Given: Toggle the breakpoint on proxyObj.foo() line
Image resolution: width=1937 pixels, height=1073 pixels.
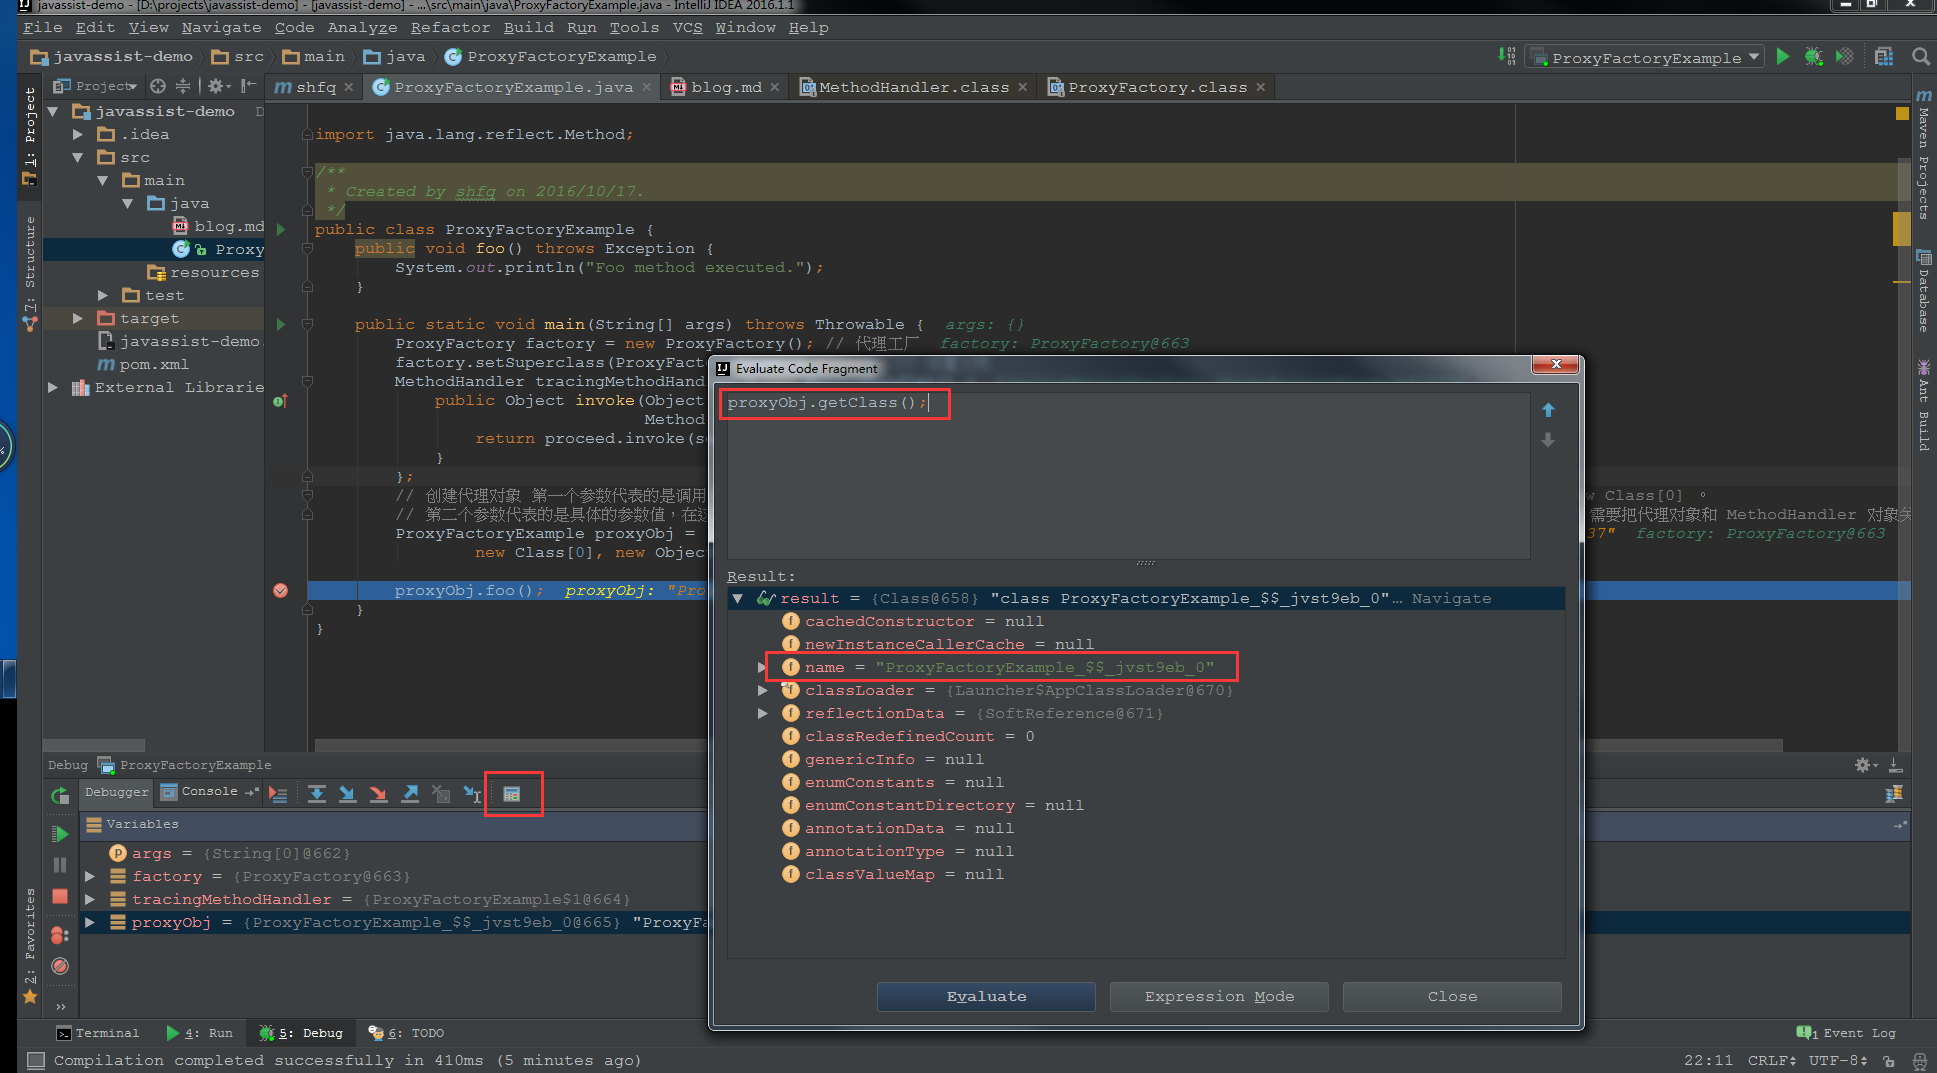Looking at the screenshot, I should click(281, 591).
